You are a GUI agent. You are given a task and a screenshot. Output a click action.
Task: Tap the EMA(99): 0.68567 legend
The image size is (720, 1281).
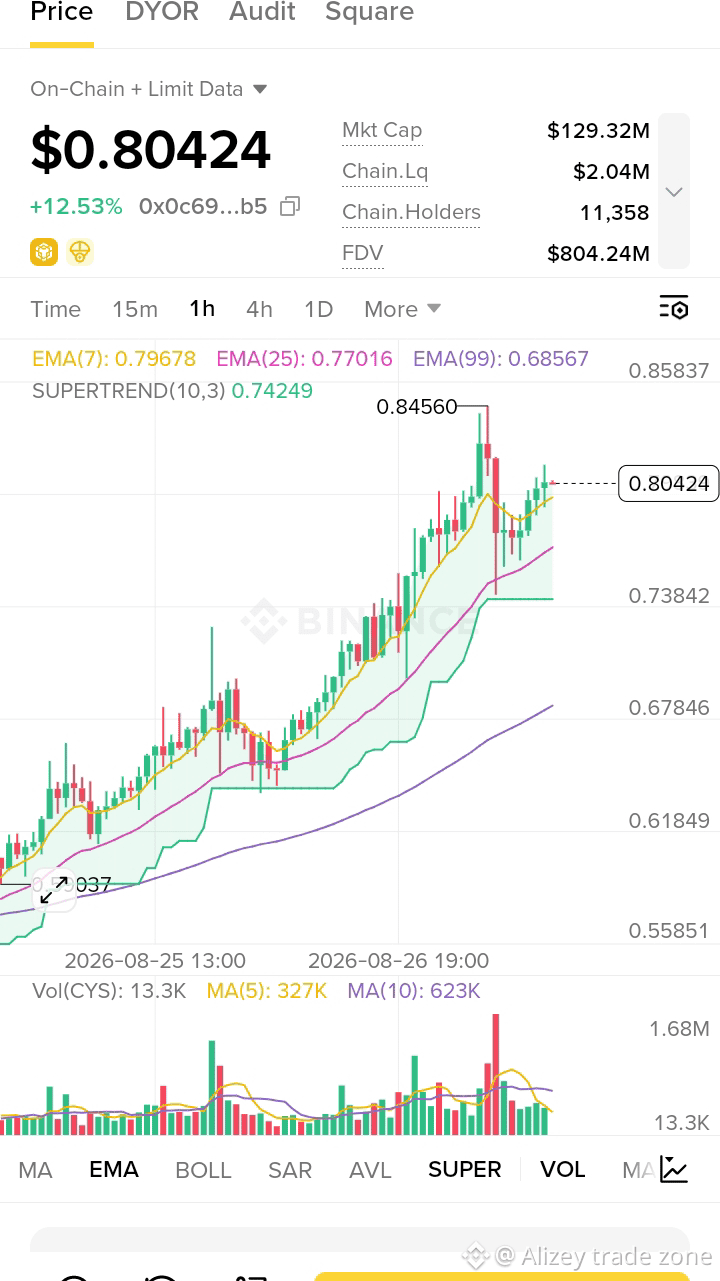click(501, 358)
